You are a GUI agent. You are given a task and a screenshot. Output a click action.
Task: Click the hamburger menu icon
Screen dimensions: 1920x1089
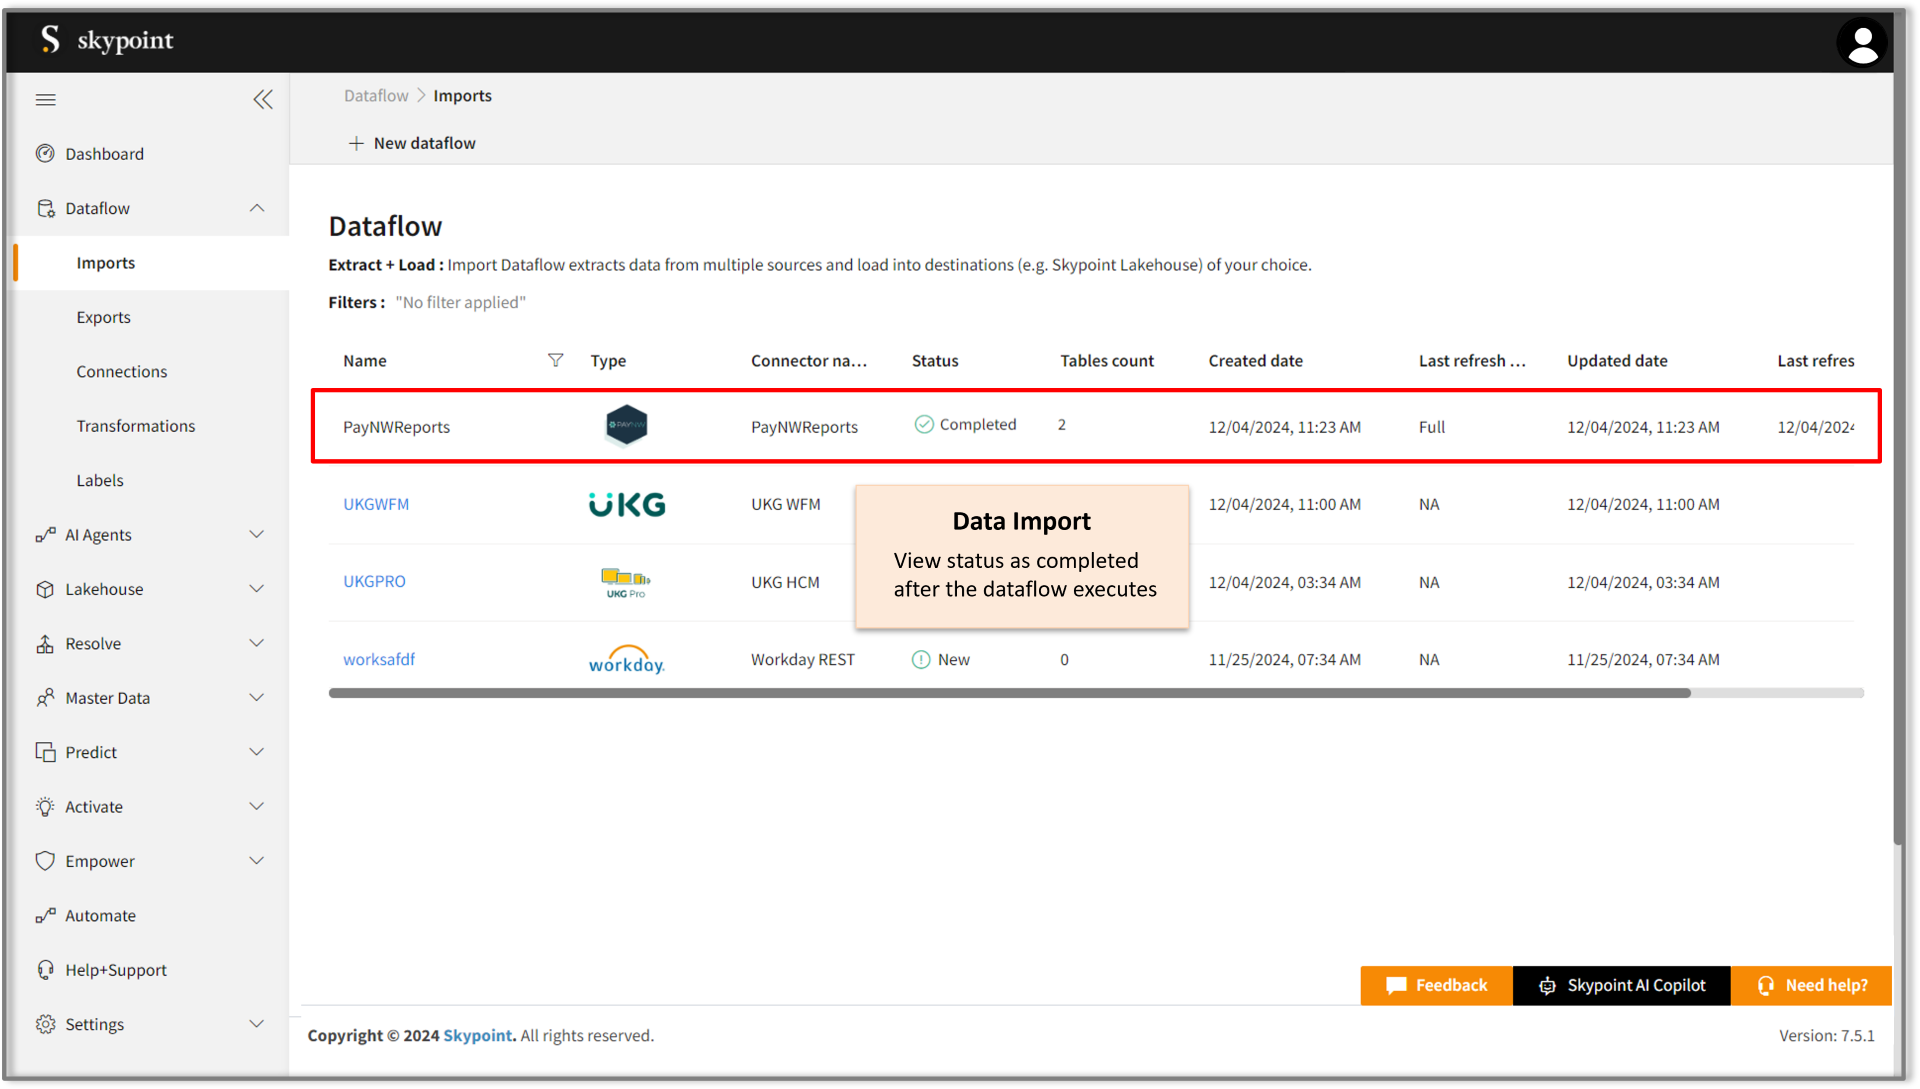[46, 99]
